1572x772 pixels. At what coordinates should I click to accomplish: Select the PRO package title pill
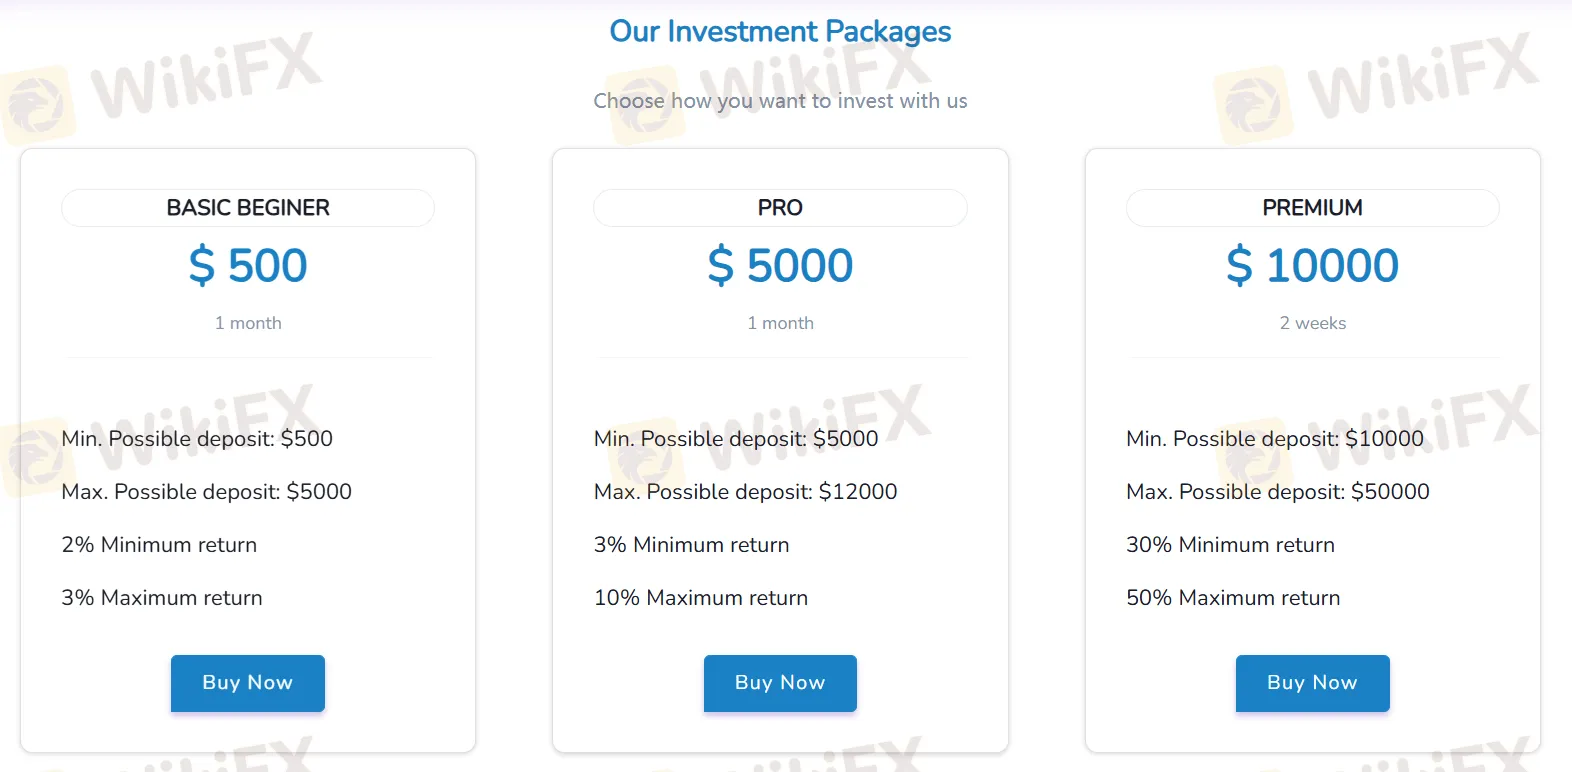tap(780, 208)
